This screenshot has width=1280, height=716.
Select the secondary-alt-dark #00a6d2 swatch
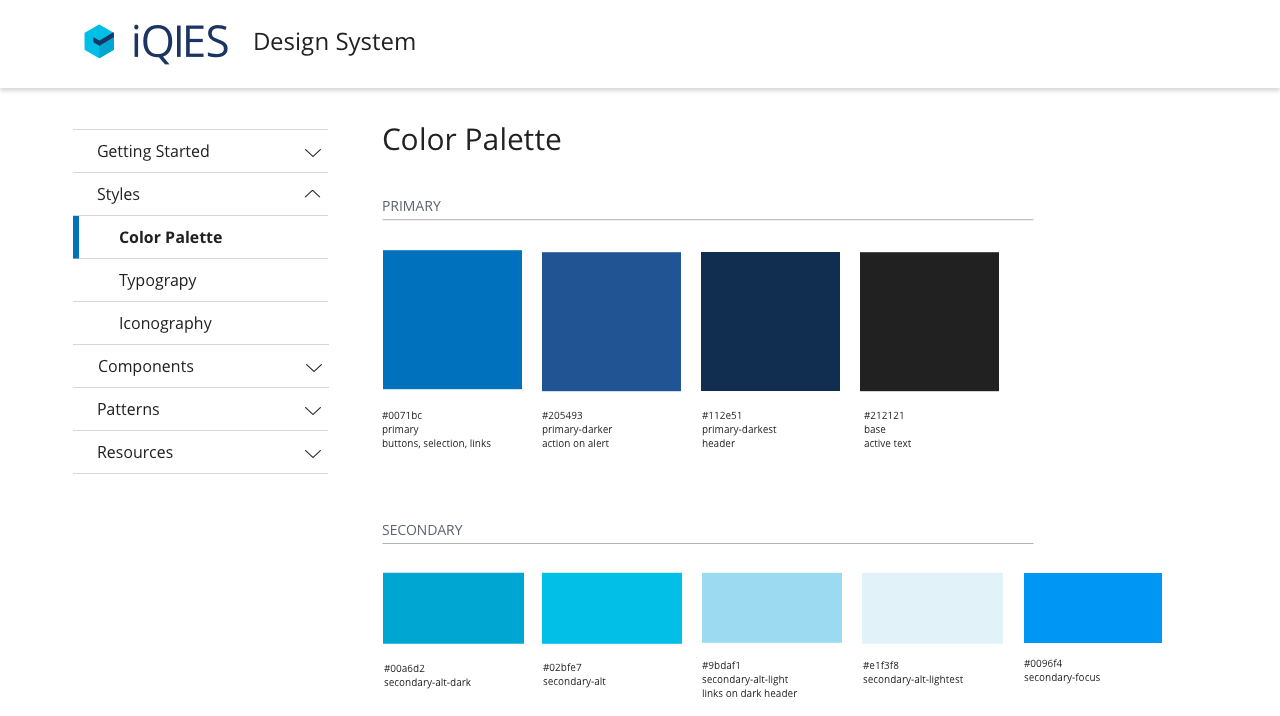[453, 608]
